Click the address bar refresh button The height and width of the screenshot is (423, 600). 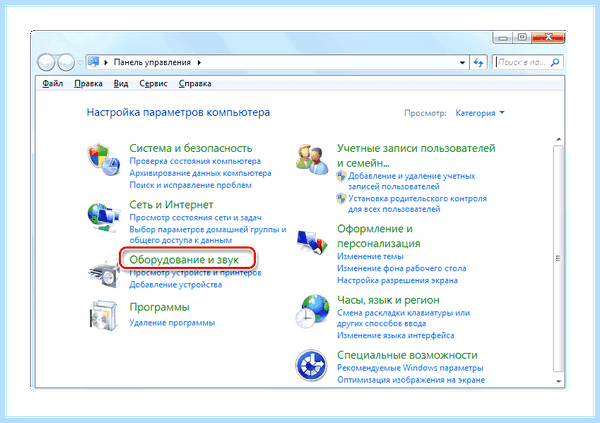click(478, 62)
